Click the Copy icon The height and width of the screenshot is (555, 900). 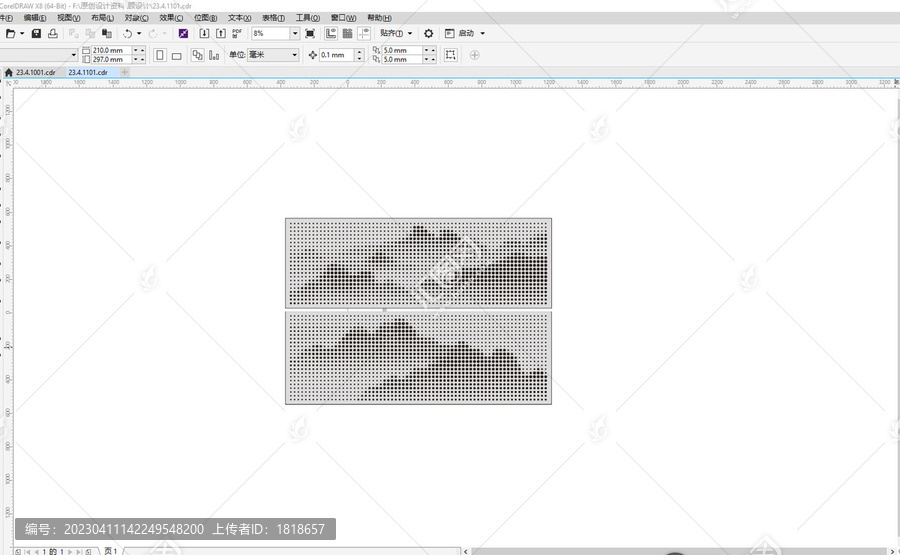pyautogui.click(x=90, y=34)
